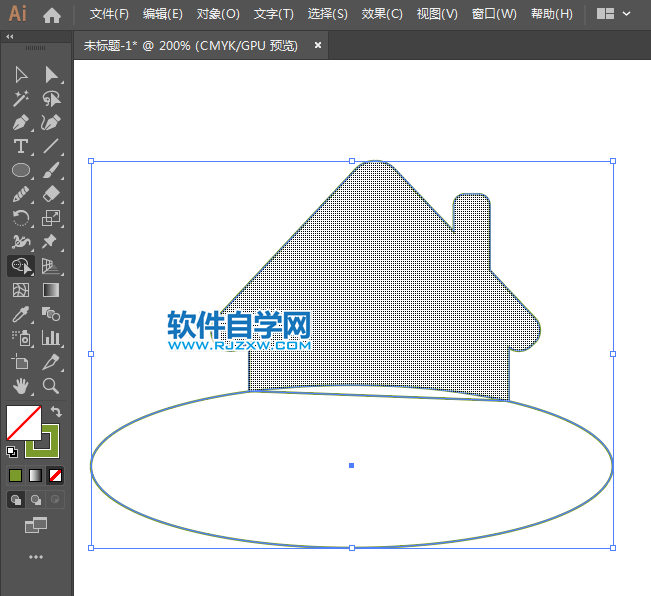Go to Illustrator Home screen
This screenshot has height=596, width=651.
pyautogui.click(x=52, y=15)
